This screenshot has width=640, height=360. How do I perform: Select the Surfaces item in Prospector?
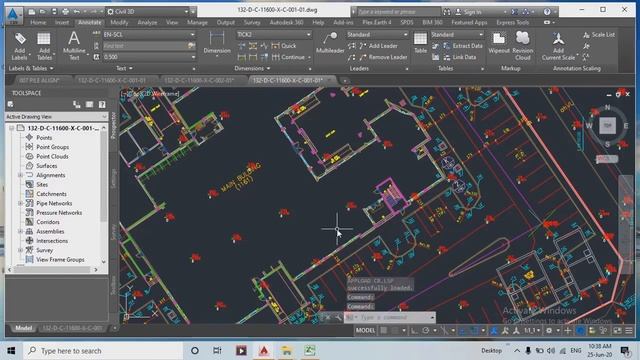click(x=47, y=166)
